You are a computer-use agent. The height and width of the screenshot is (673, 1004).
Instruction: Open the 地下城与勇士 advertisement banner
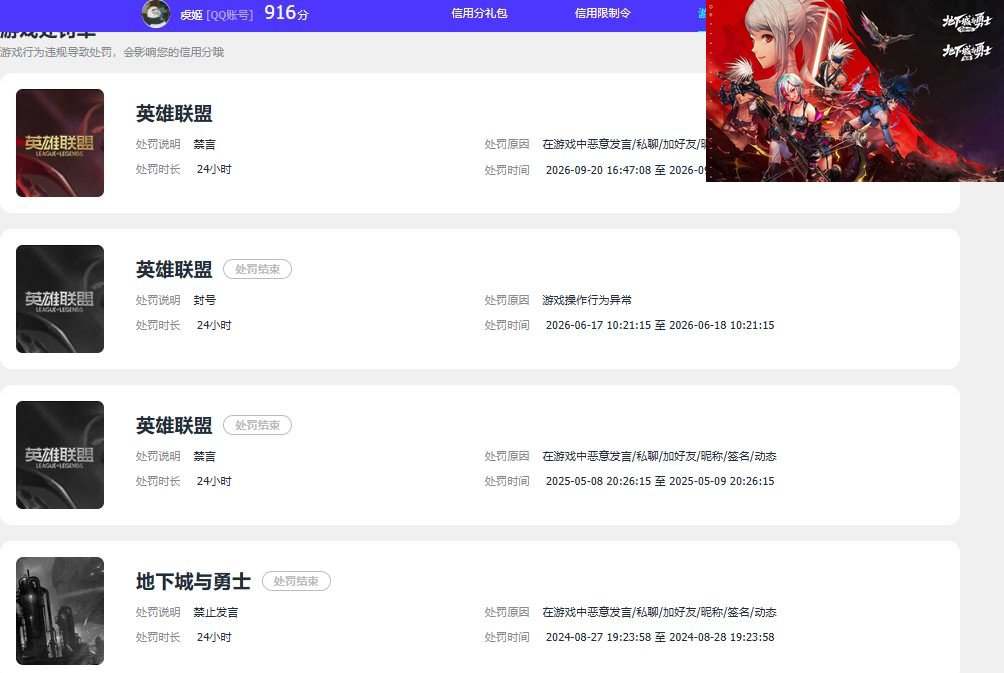click(x=855, y=90)
